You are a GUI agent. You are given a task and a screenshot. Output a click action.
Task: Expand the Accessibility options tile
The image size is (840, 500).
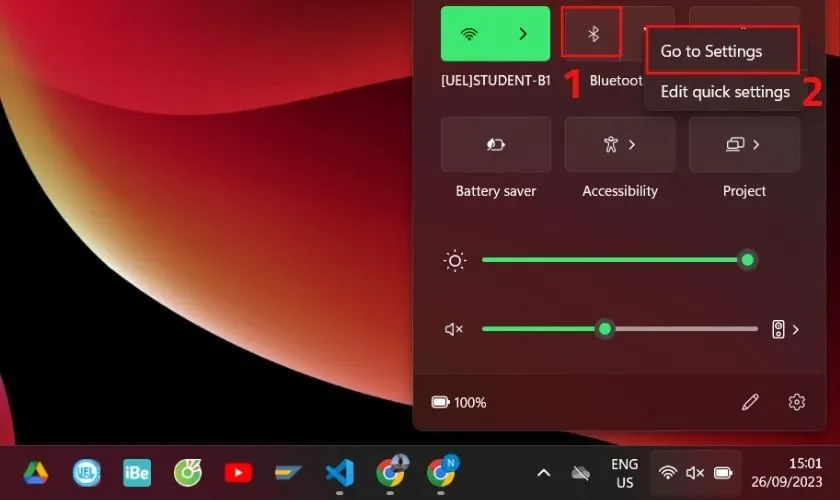(x=620, y=145)
